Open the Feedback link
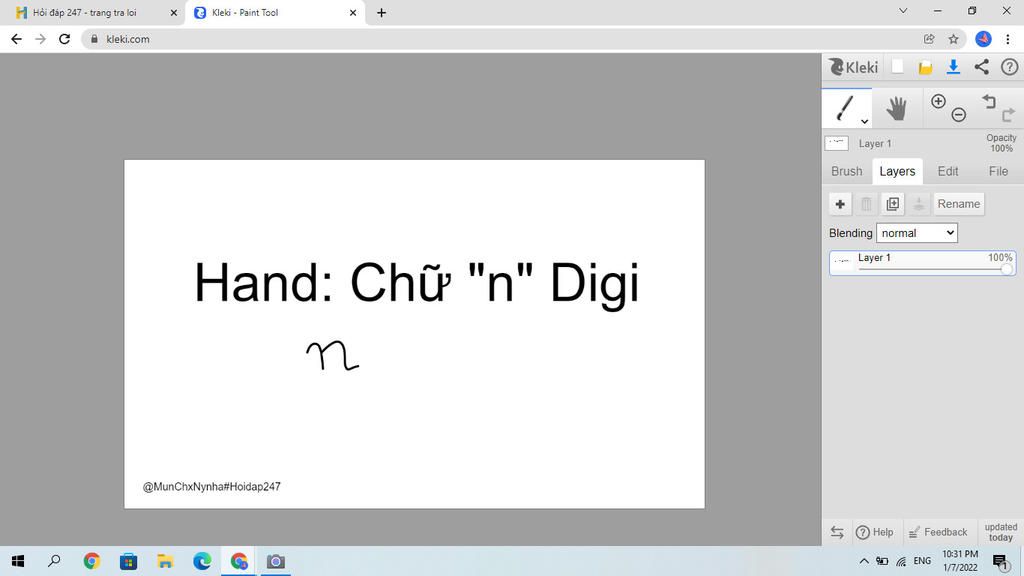The height and width of the screenshot is (576, 1024). pyautogui.click(x=938, y=532)
